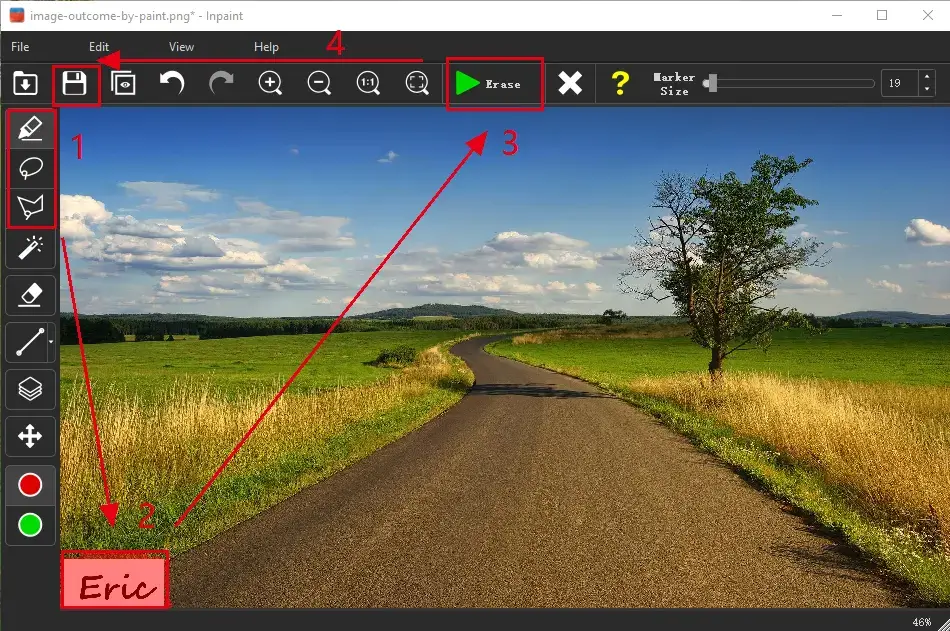Decrease marker size with down stepper
The image size is (950, 631).
927,90
